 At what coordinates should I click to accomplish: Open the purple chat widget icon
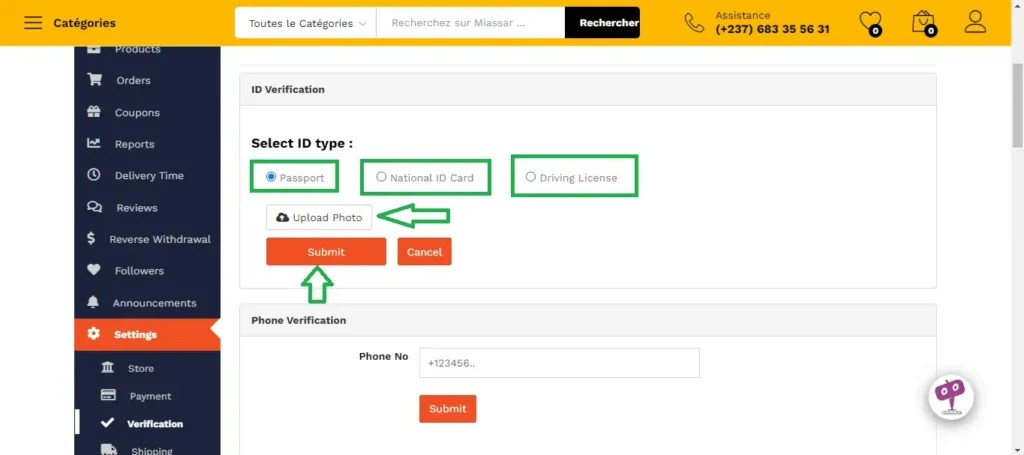coord(949,396)
